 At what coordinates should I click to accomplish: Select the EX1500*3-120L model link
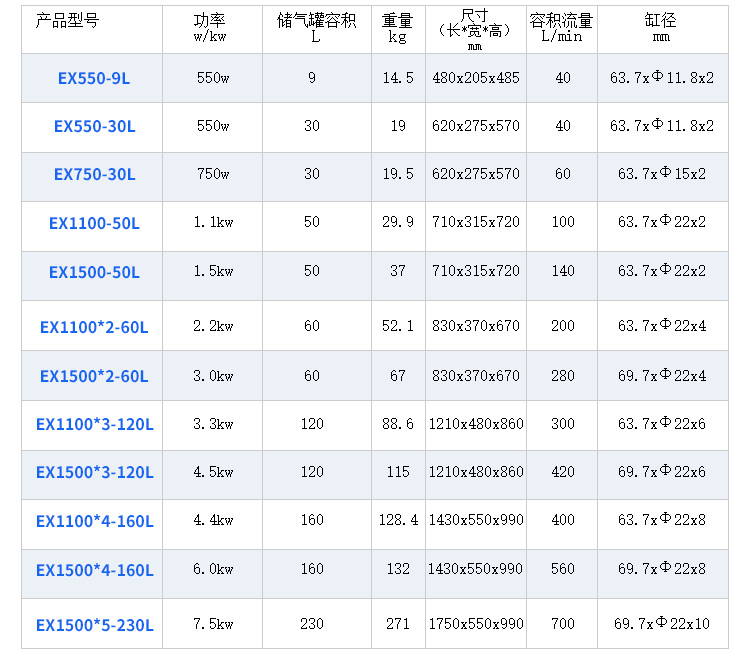(94, 472)
